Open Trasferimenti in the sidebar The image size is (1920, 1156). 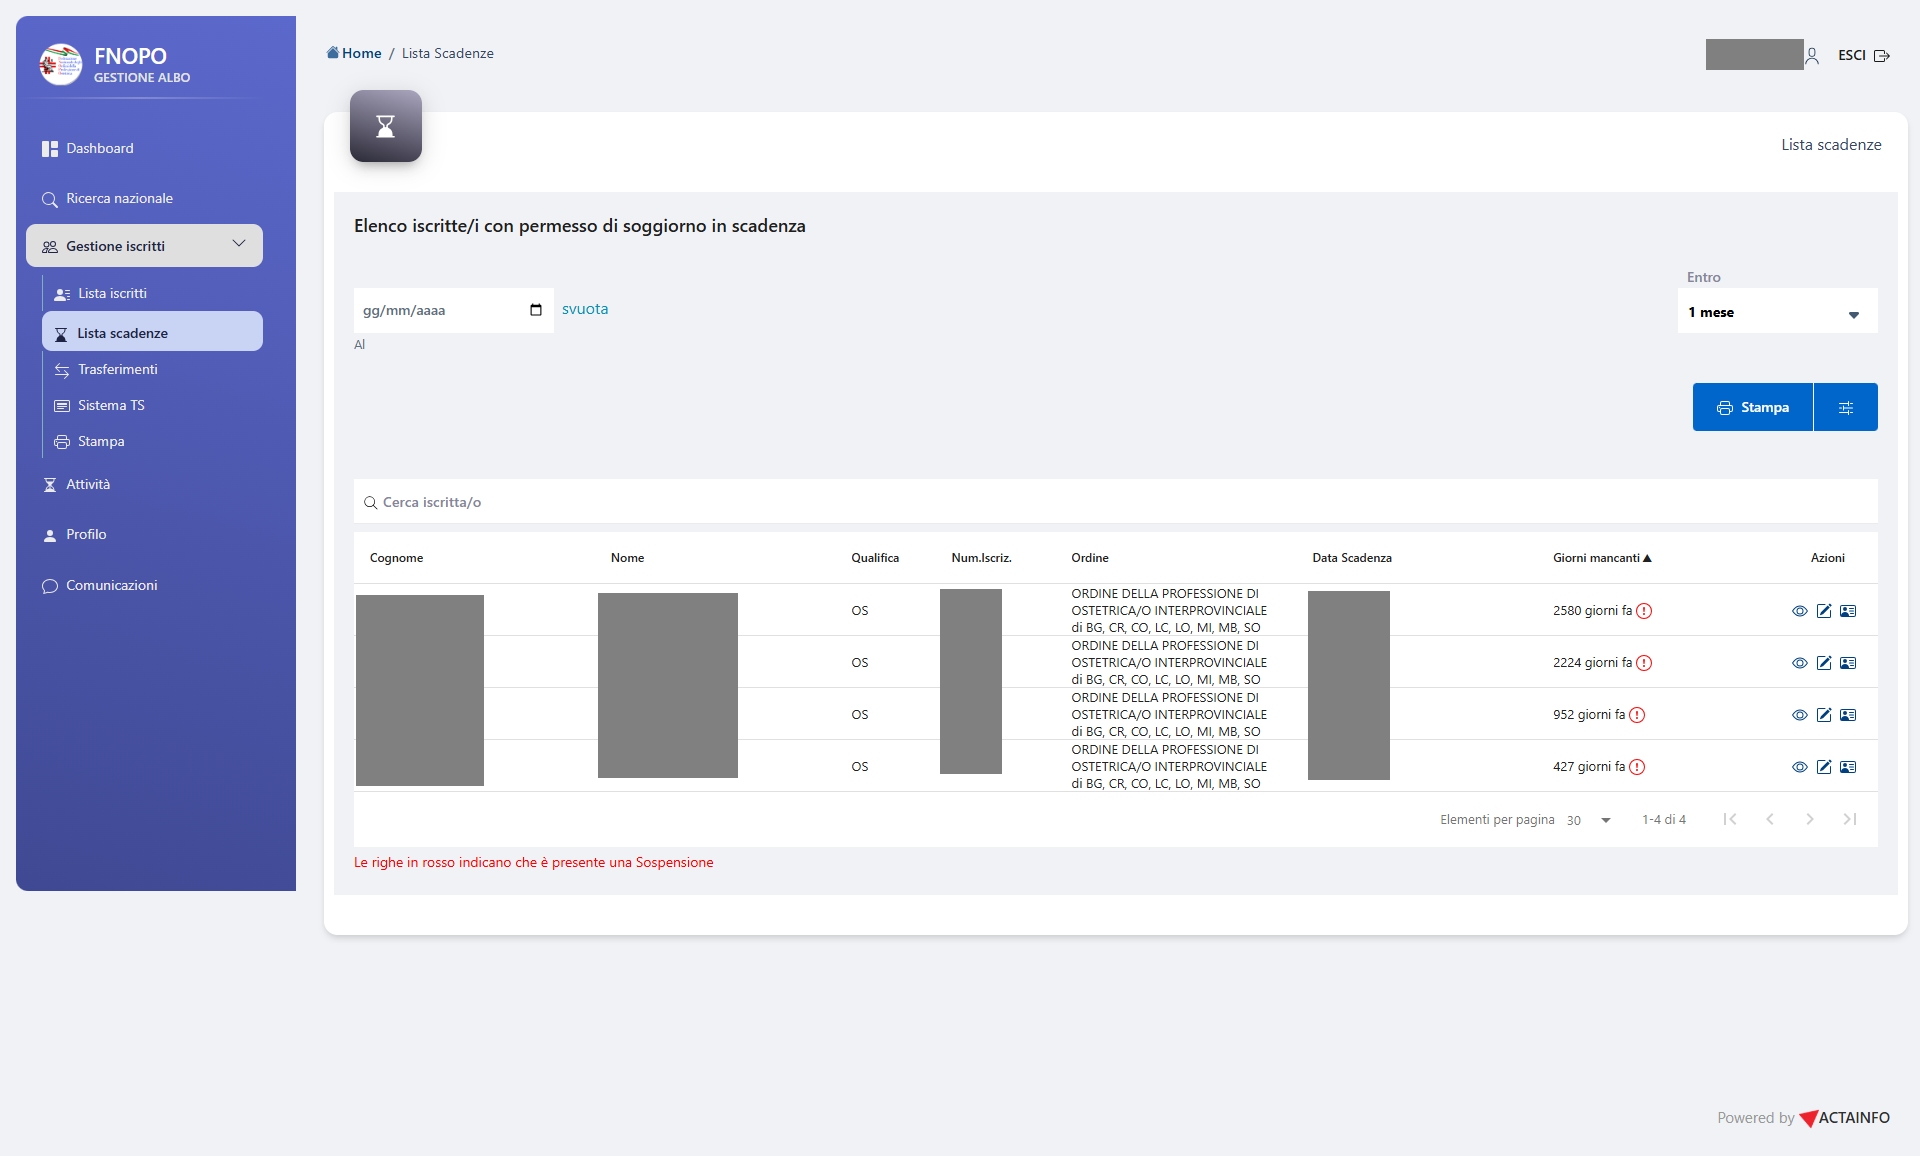click(117, 370)
